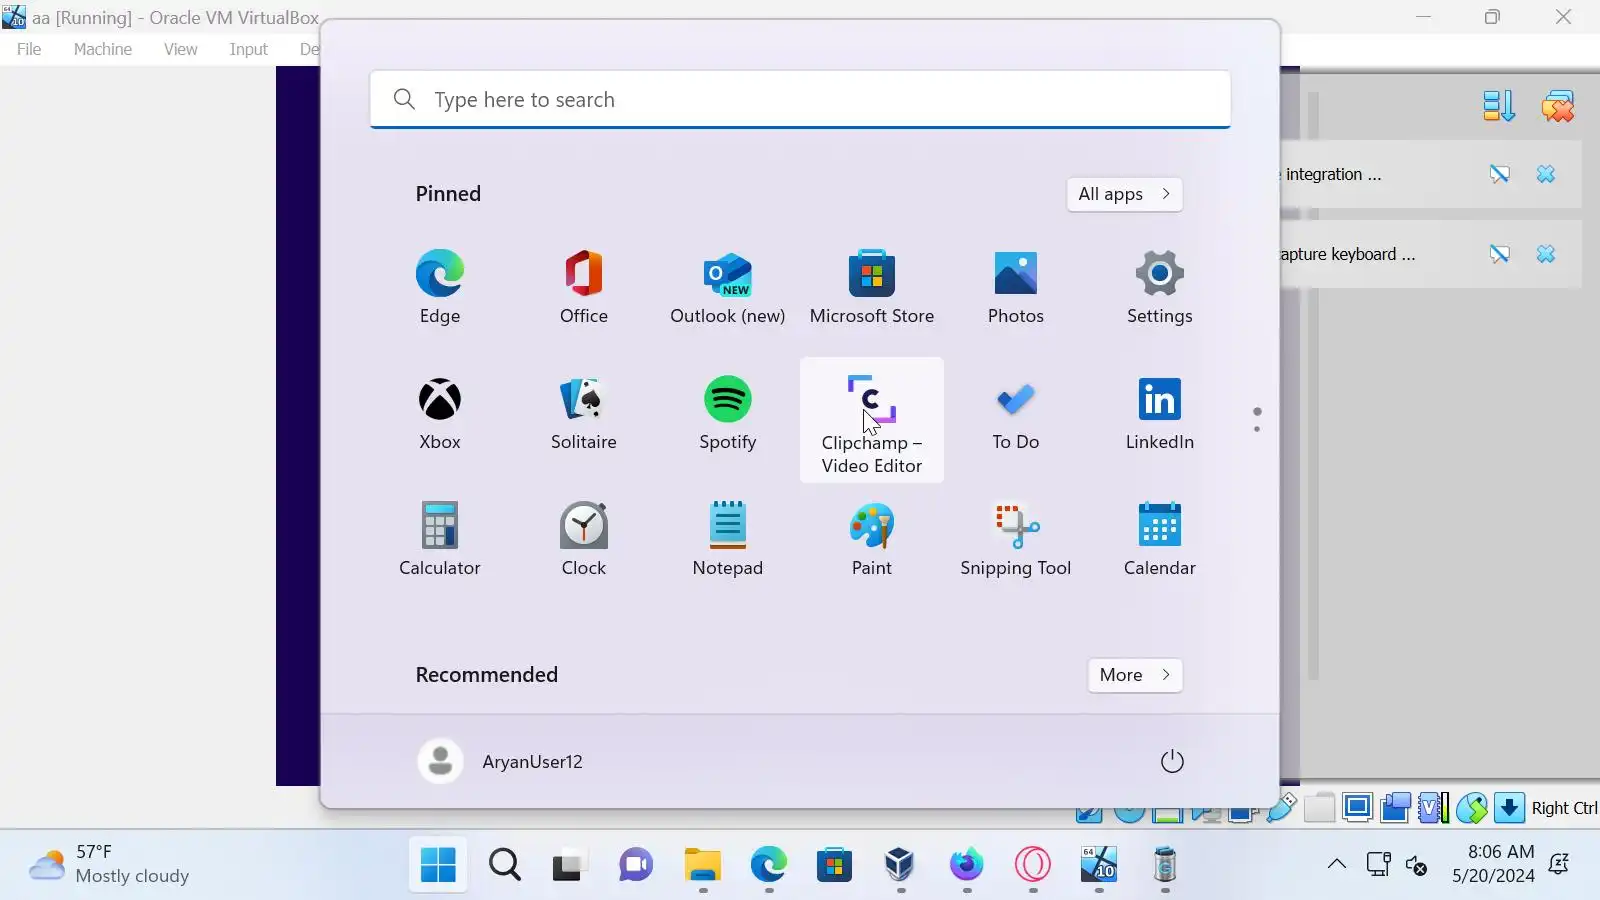Screen dimensions: 1600x900
Task: Launch the Photos app
Action: point(1016,288)
